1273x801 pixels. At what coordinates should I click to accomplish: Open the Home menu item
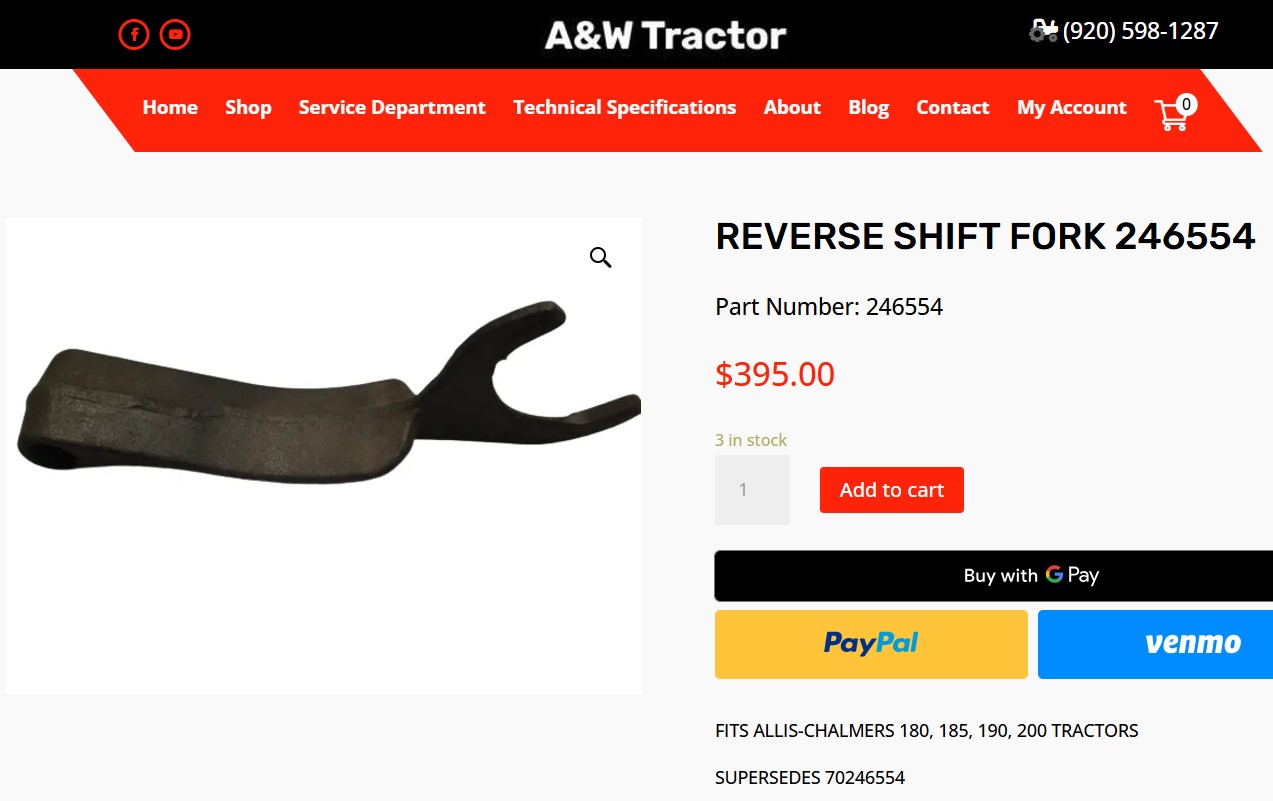click(x=170, y=108)
